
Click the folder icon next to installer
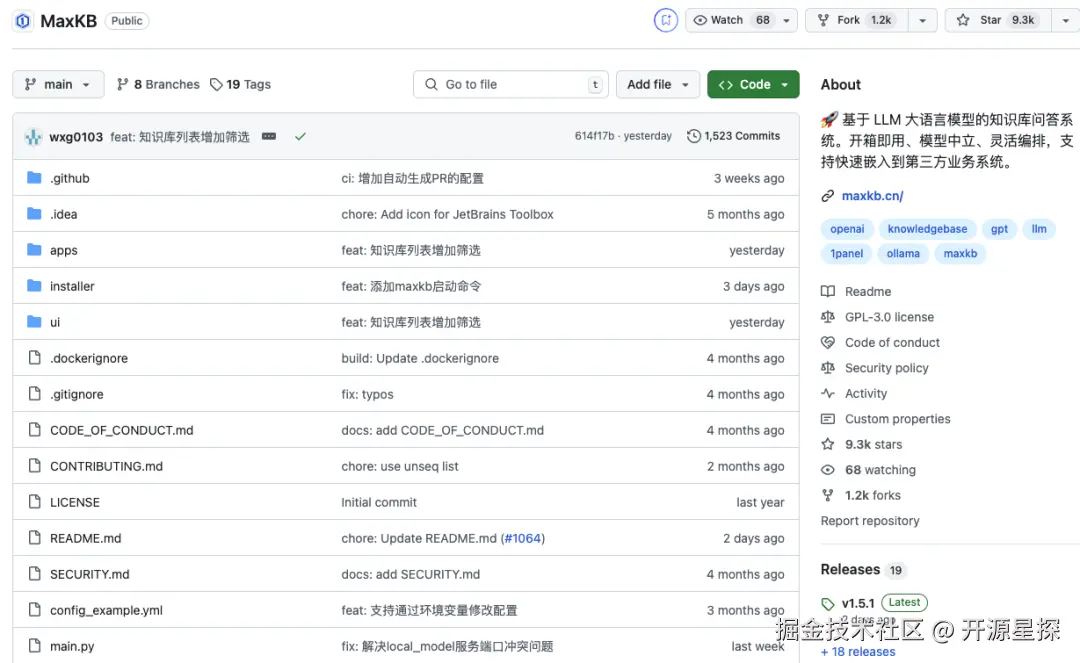(x=34, y=286)
